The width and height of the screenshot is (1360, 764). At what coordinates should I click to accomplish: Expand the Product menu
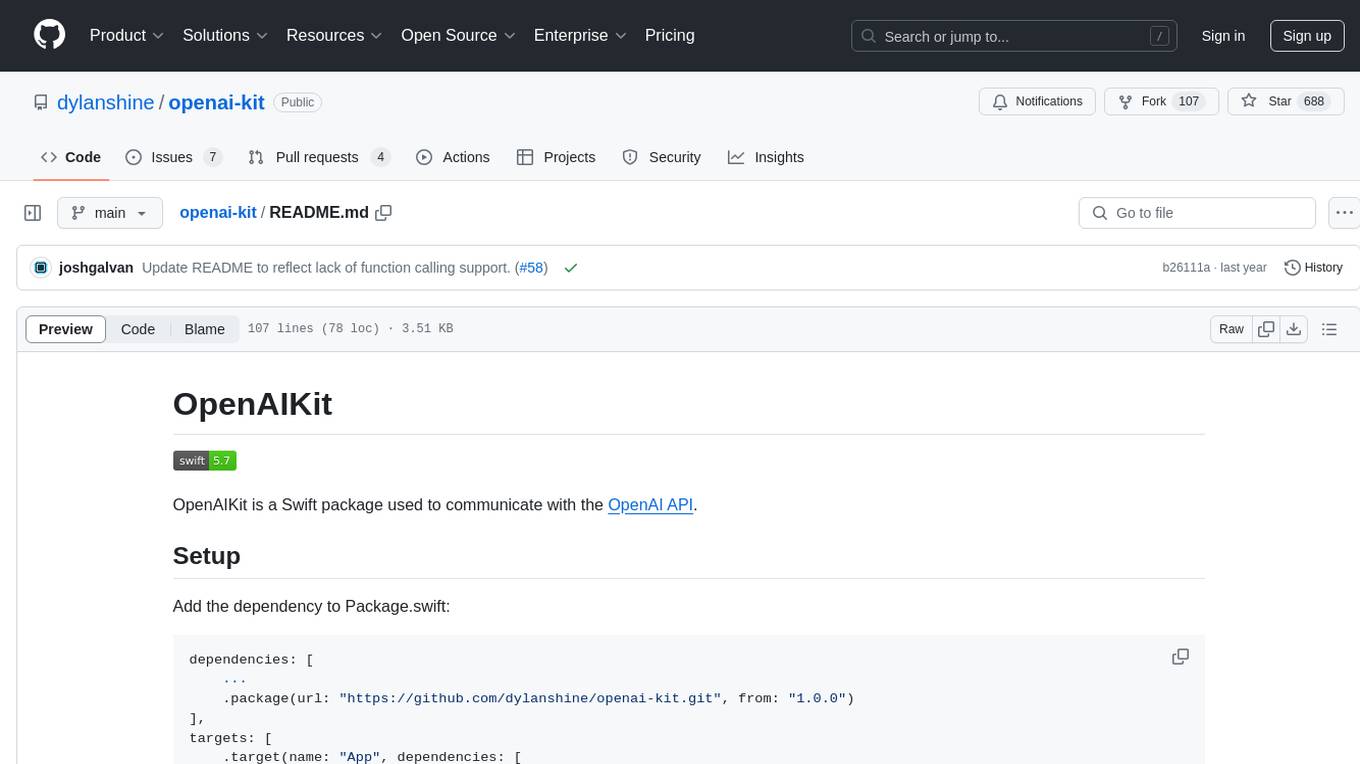[127, 35]
